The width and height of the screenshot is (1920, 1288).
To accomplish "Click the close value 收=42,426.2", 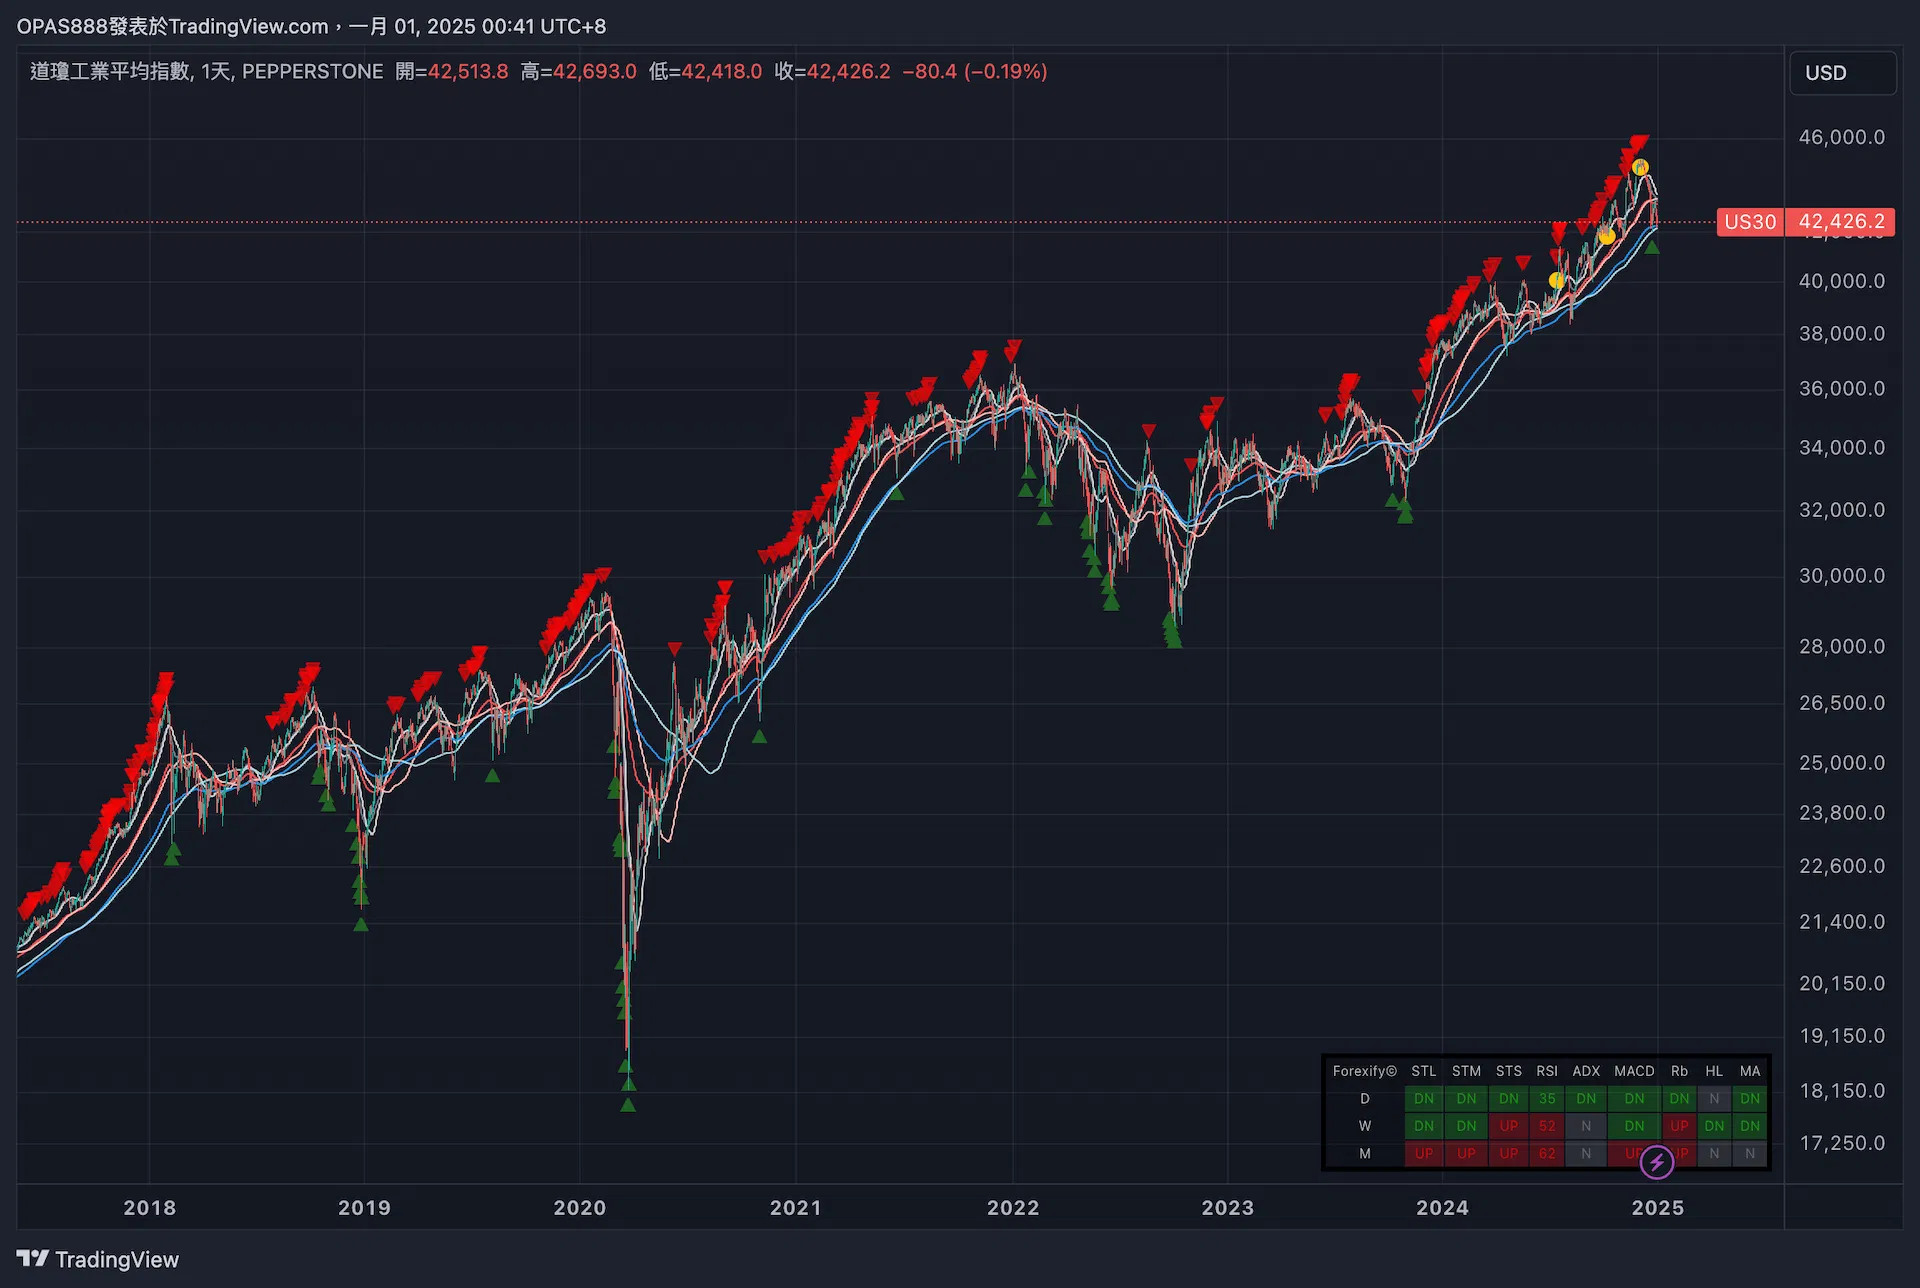I will [x=832, y=72].
